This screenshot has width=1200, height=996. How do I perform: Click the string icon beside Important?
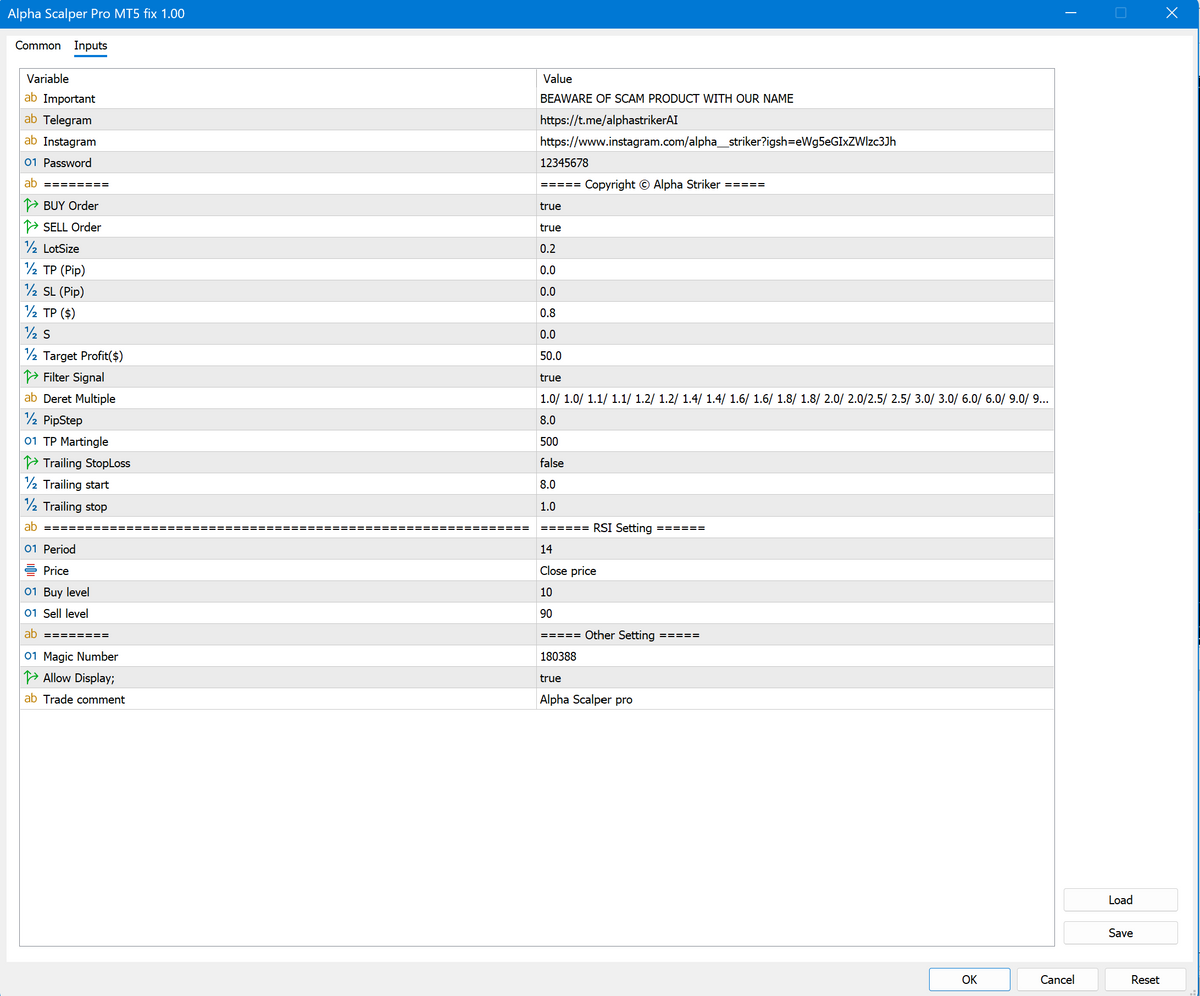30,99
